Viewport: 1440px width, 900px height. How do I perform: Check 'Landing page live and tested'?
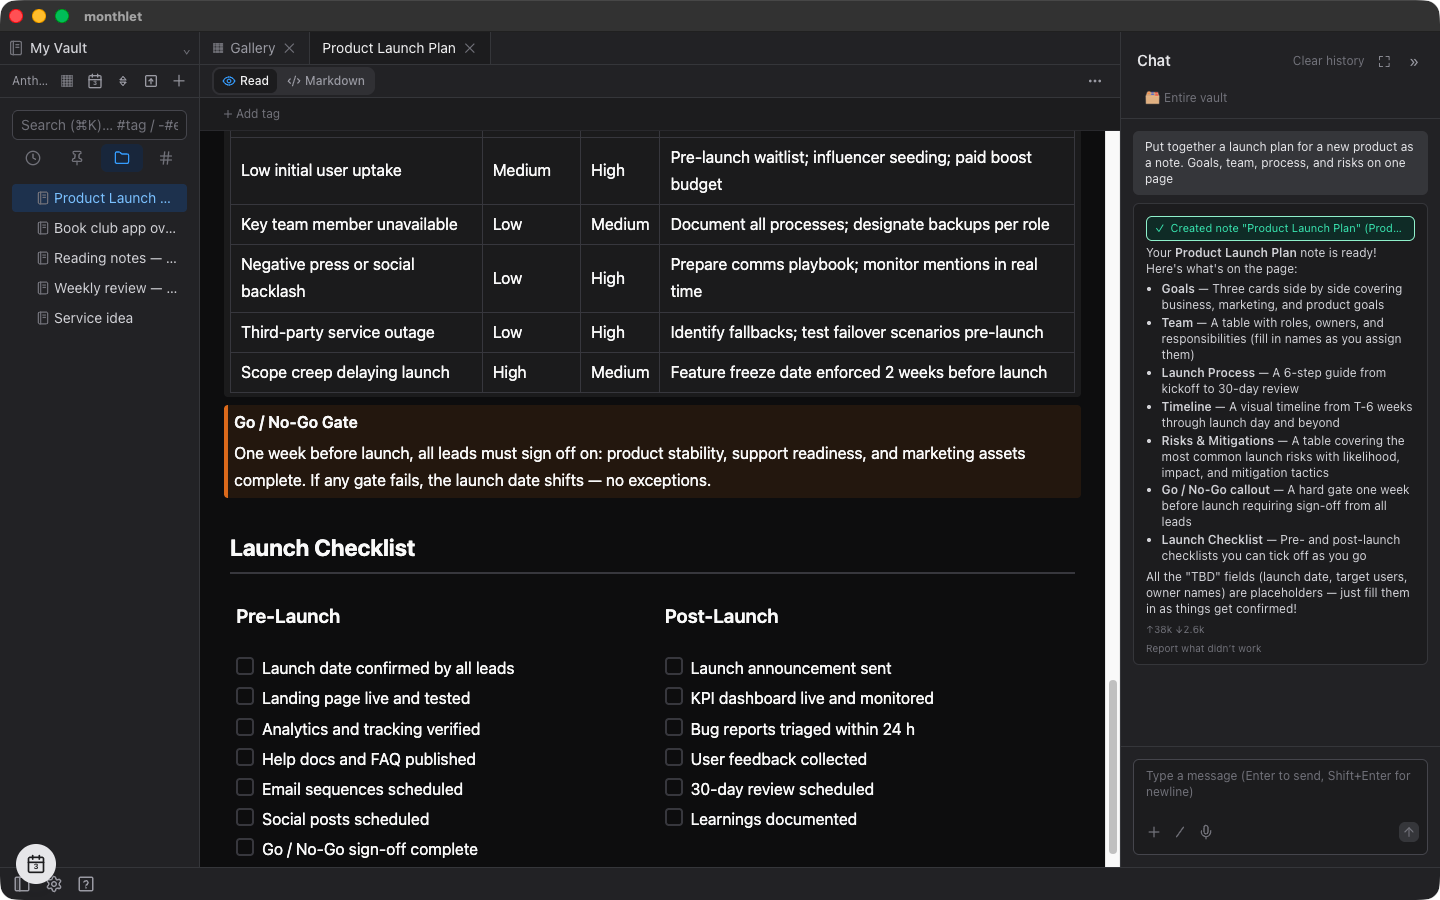point(245,696)
